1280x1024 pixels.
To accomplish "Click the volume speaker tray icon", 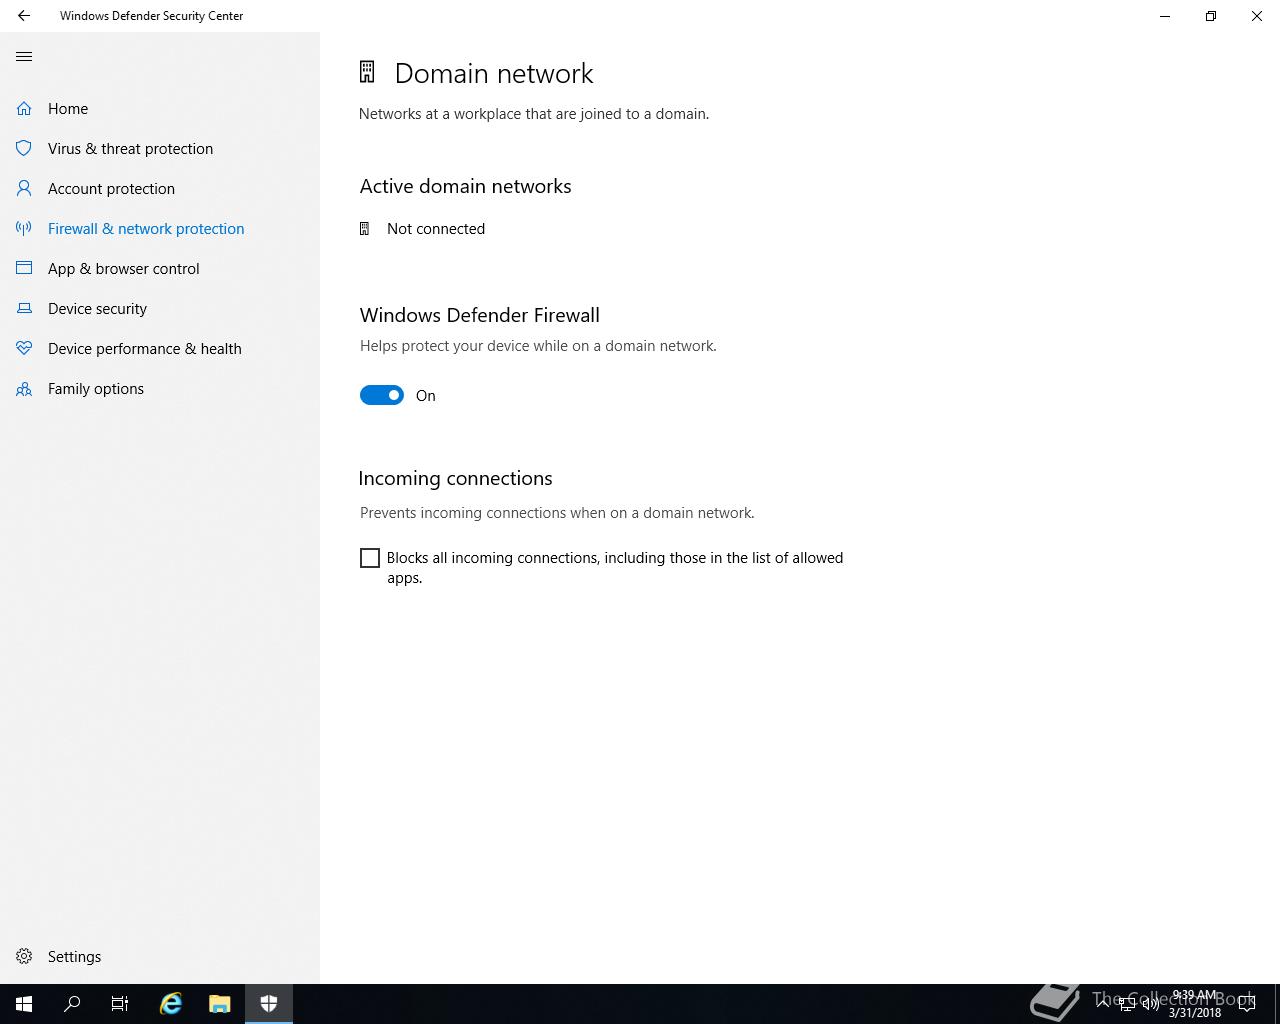I will (1150, 1004).
